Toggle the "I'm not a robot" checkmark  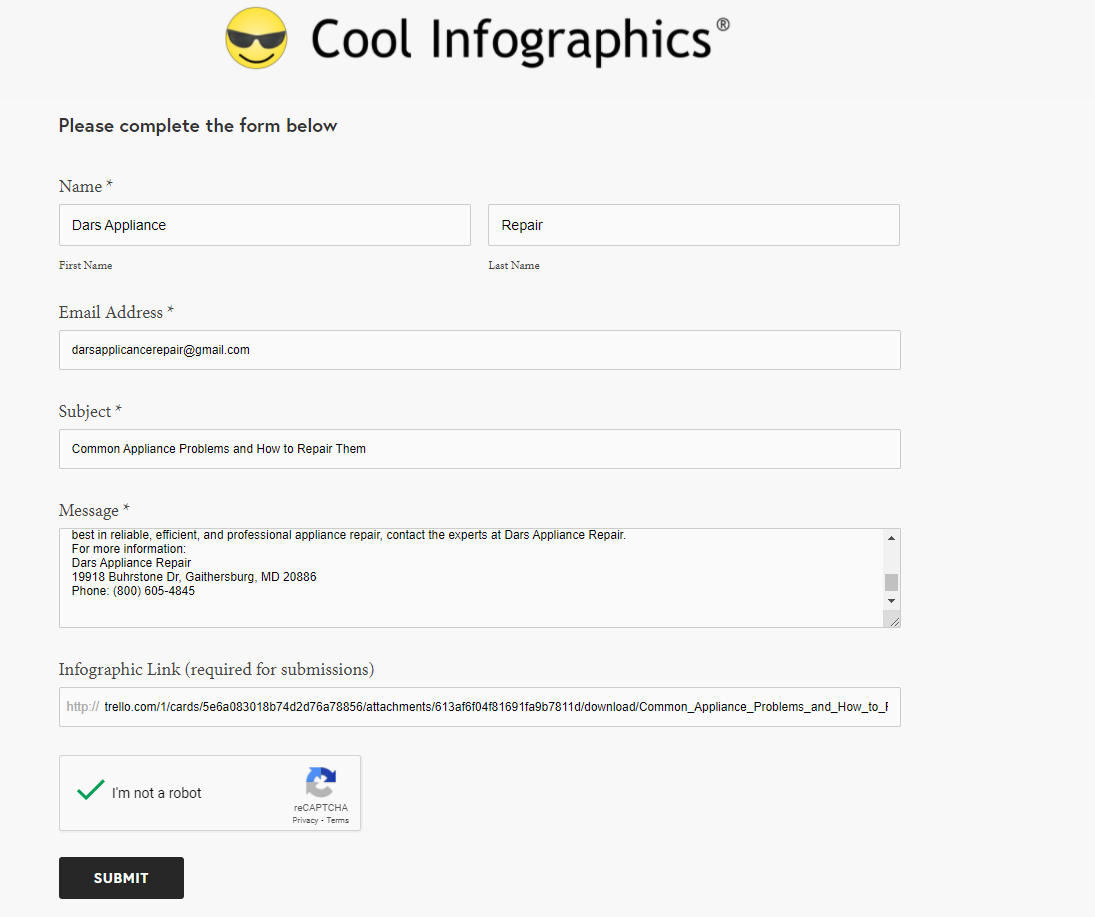coord(91,791)
